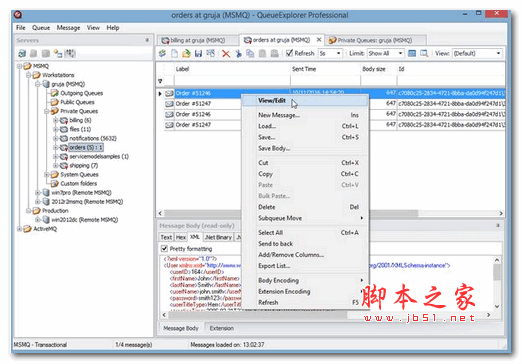Viewport: 522px width, 364px height.
Task: Click the QueueExplorer app icon in title bar
Action: pos(18,15)
